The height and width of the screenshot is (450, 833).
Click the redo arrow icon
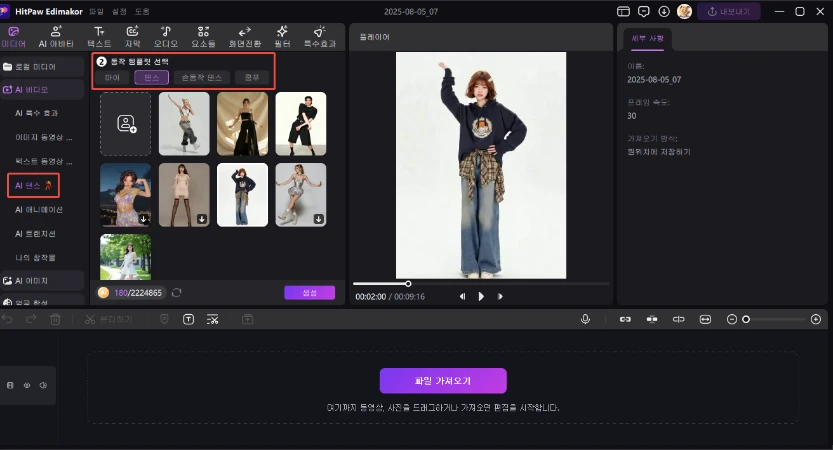pyautogui.click(x=31, y=319)
